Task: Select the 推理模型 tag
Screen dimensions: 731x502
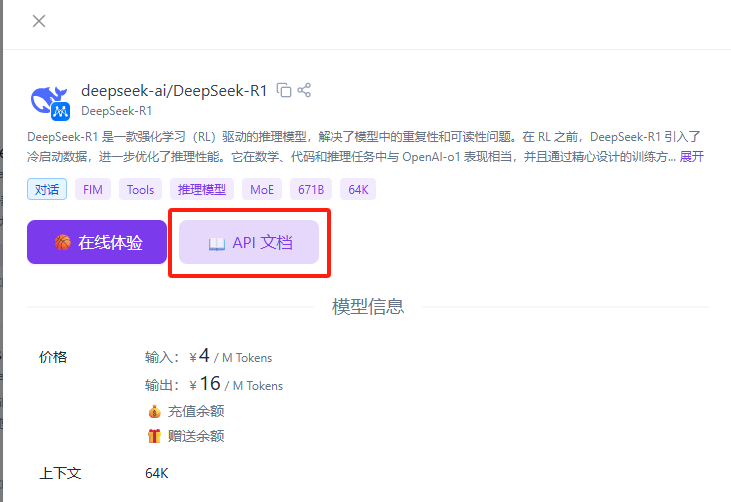Action: coord(202,189)
